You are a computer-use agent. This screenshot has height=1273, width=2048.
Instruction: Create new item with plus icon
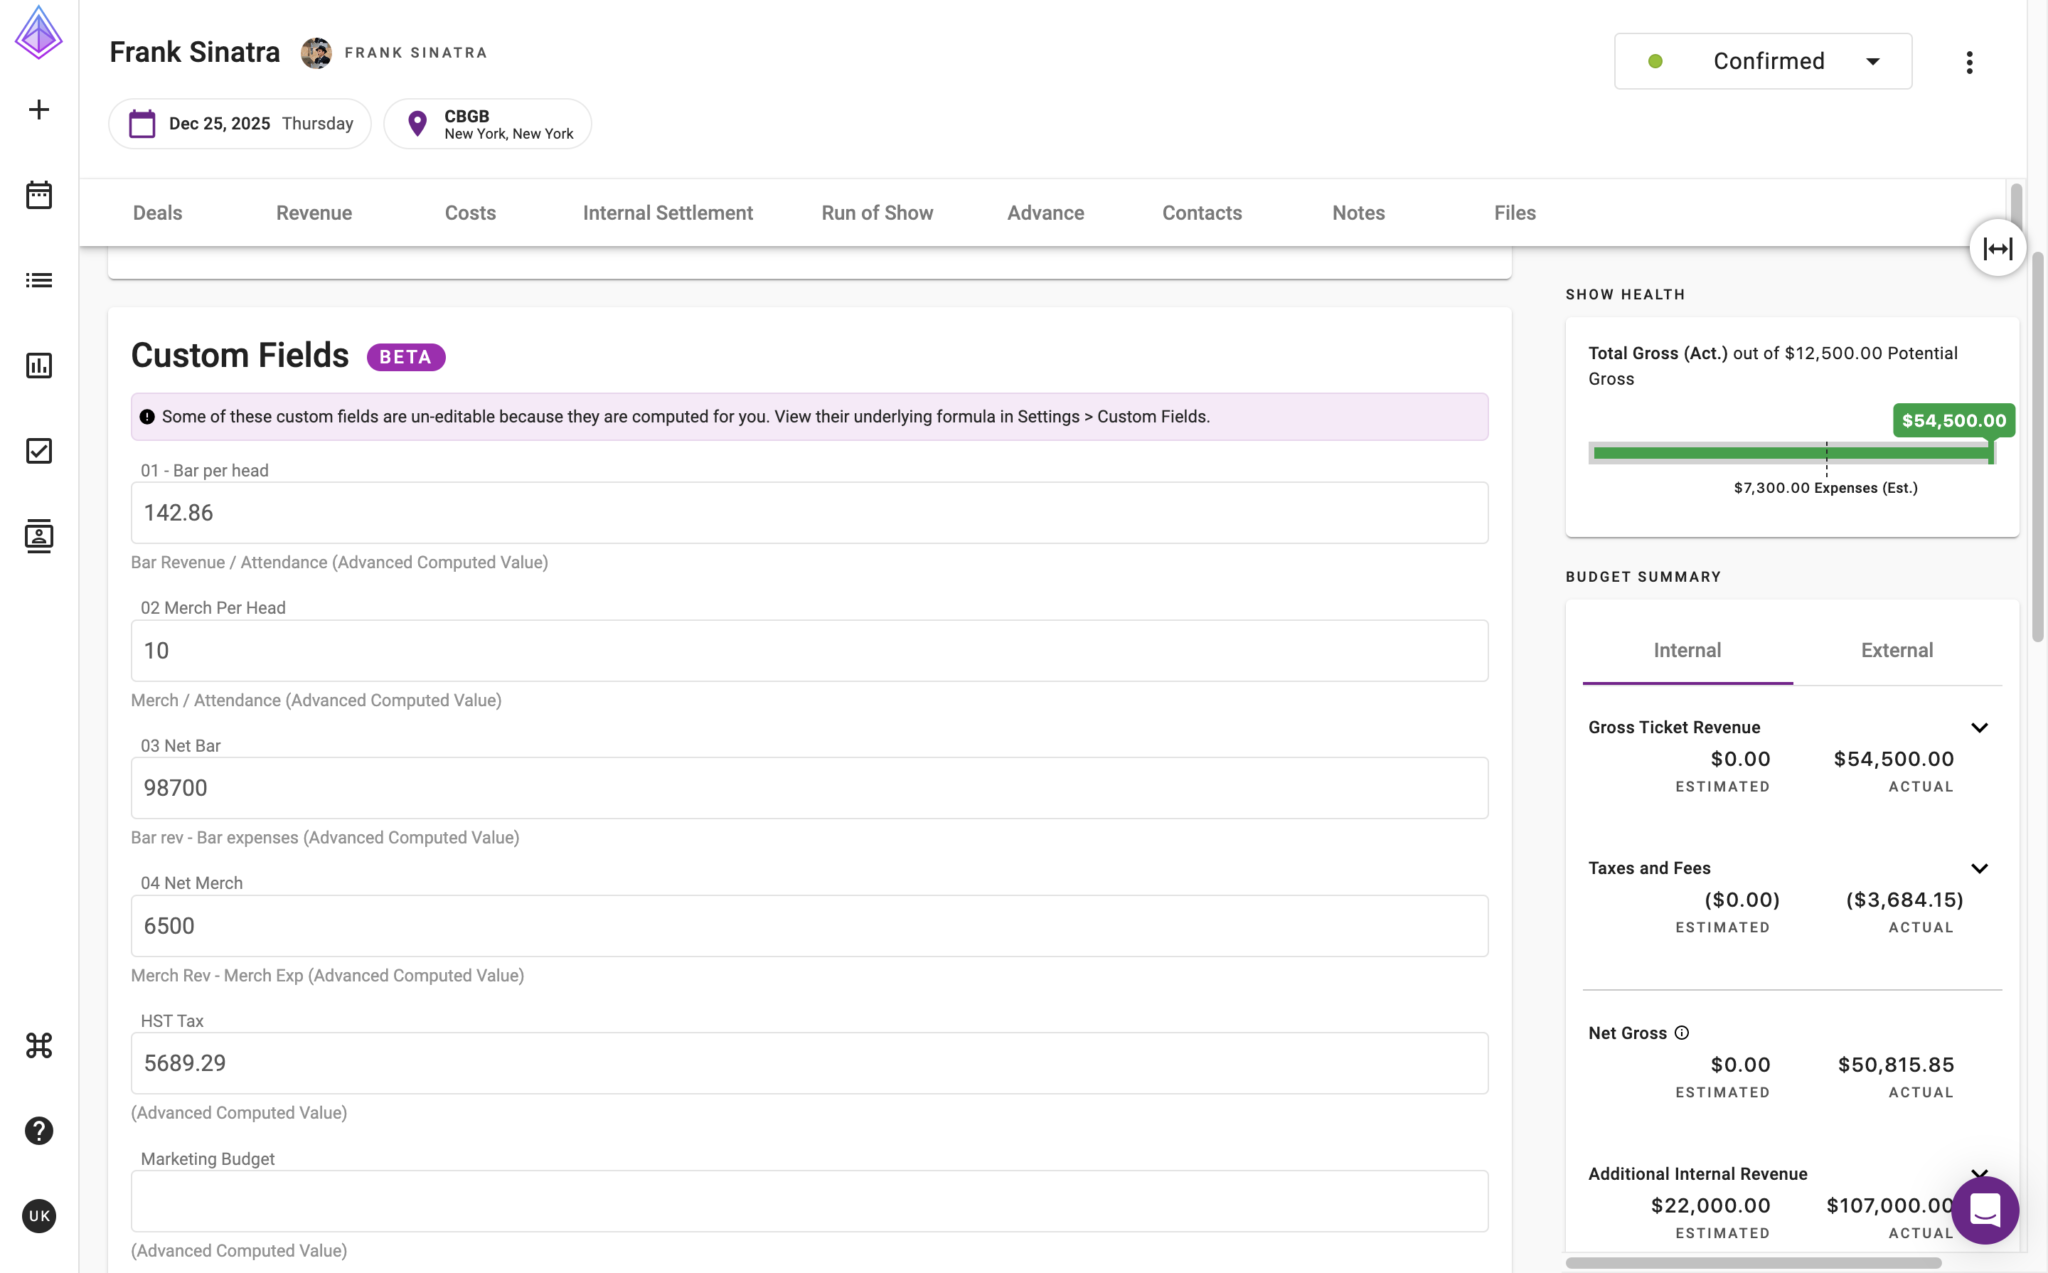point(38,110)
